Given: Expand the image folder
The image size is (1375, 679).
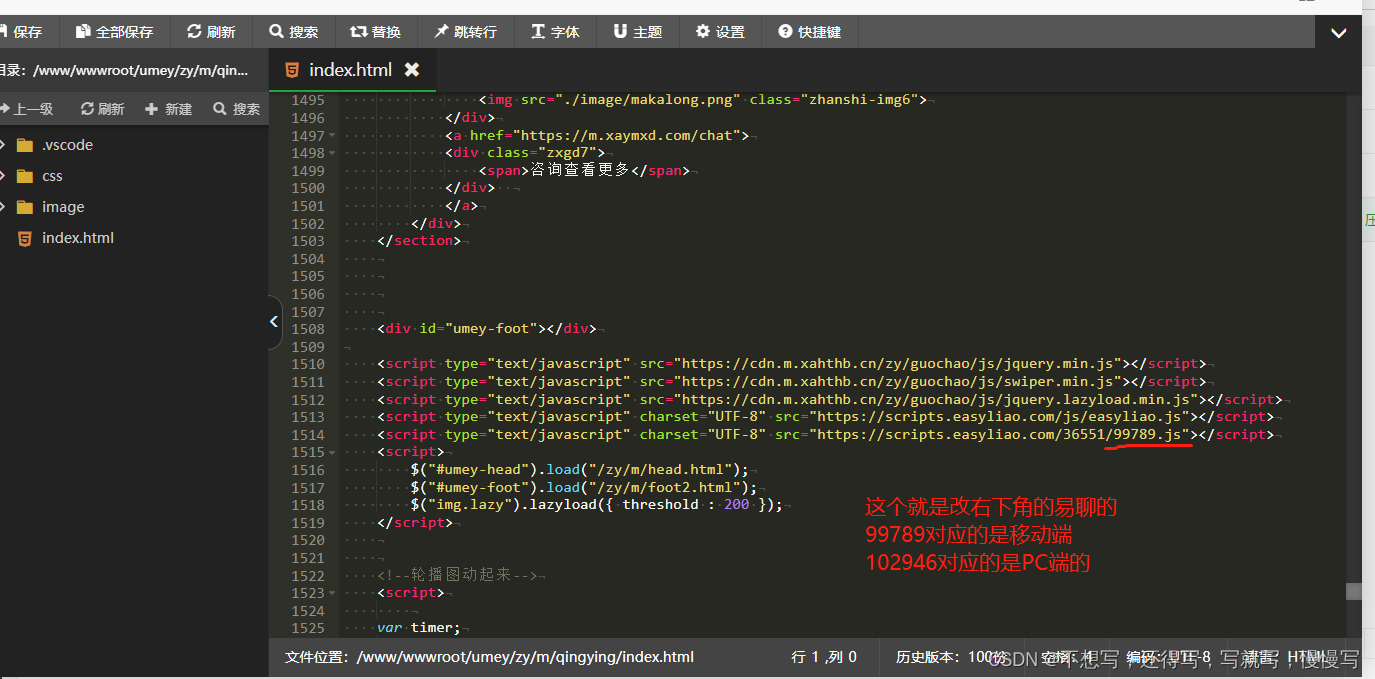Looking at the screenshot, I should tap(3, 207).
